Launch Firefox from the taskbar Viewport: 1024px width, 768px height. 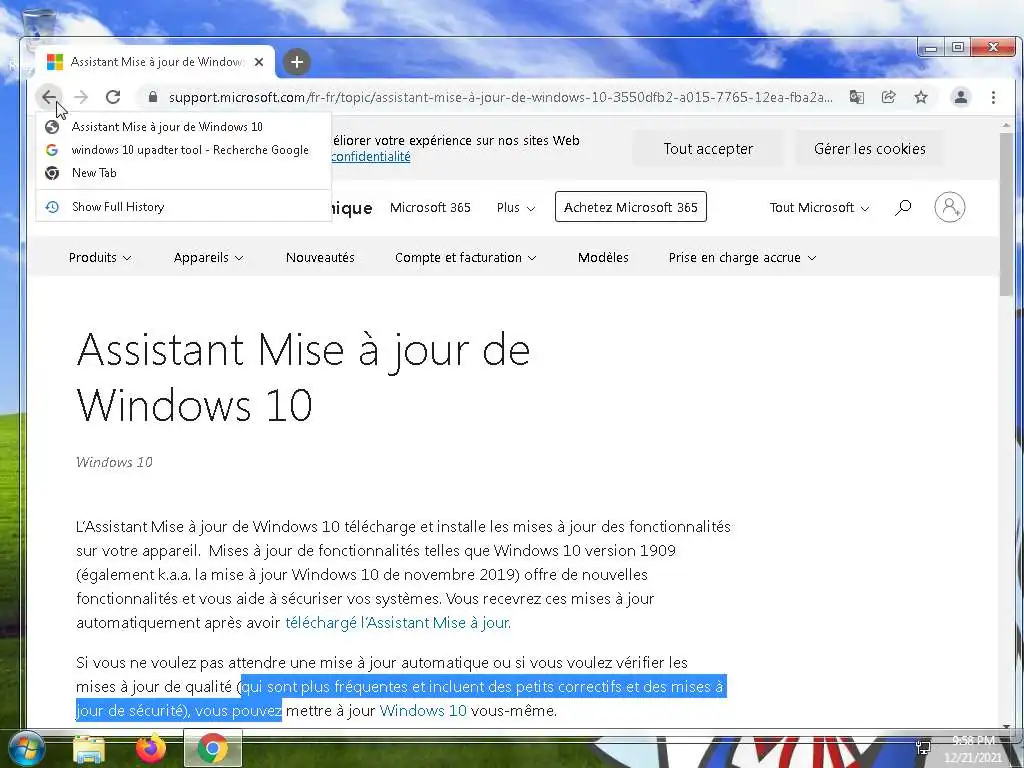click(x=151, y=749)
